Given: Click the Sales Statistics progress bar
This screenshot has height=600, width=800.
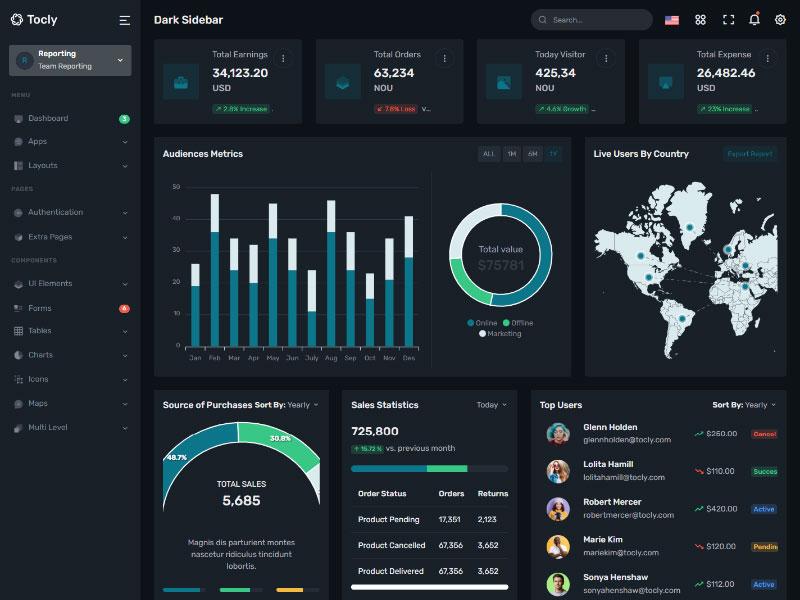Looking at the screenshot, I should click(x=429, y=468).
